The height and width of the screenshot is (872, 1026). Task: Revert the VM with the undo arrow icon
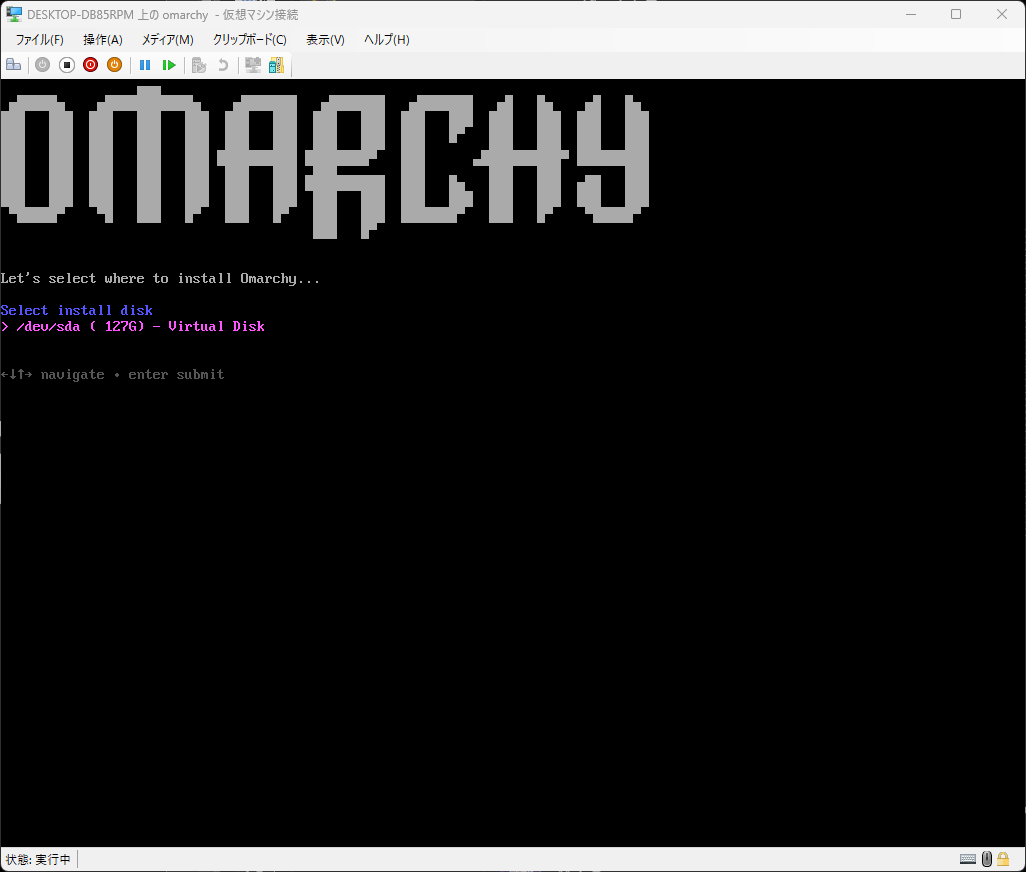click(x=223, y=65)
